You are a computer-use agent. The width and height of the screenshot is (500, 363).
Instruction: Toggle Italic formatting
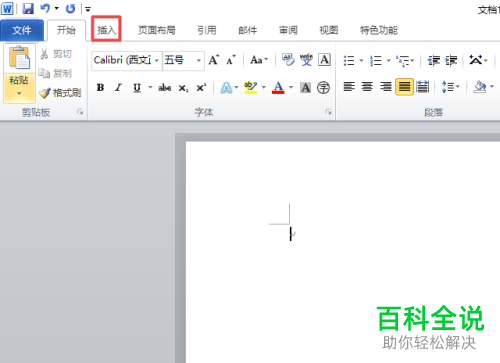pyautogui.click(x=118, y=88)
